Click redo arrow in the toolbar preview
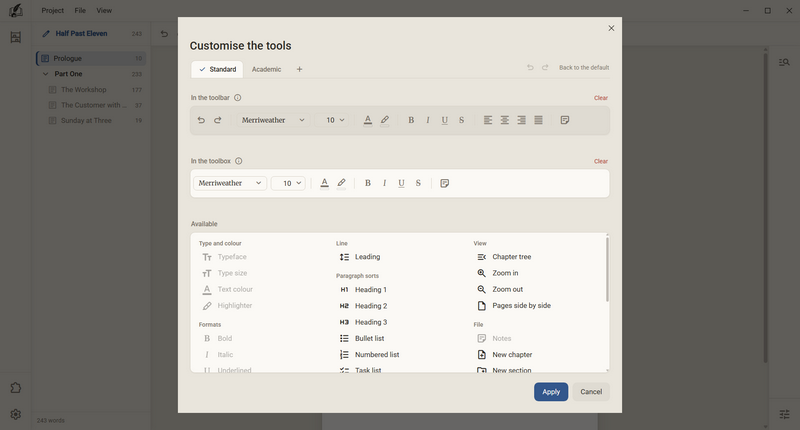Image resolution: width=800 pixels, height=430 pixels. [218, 120]
